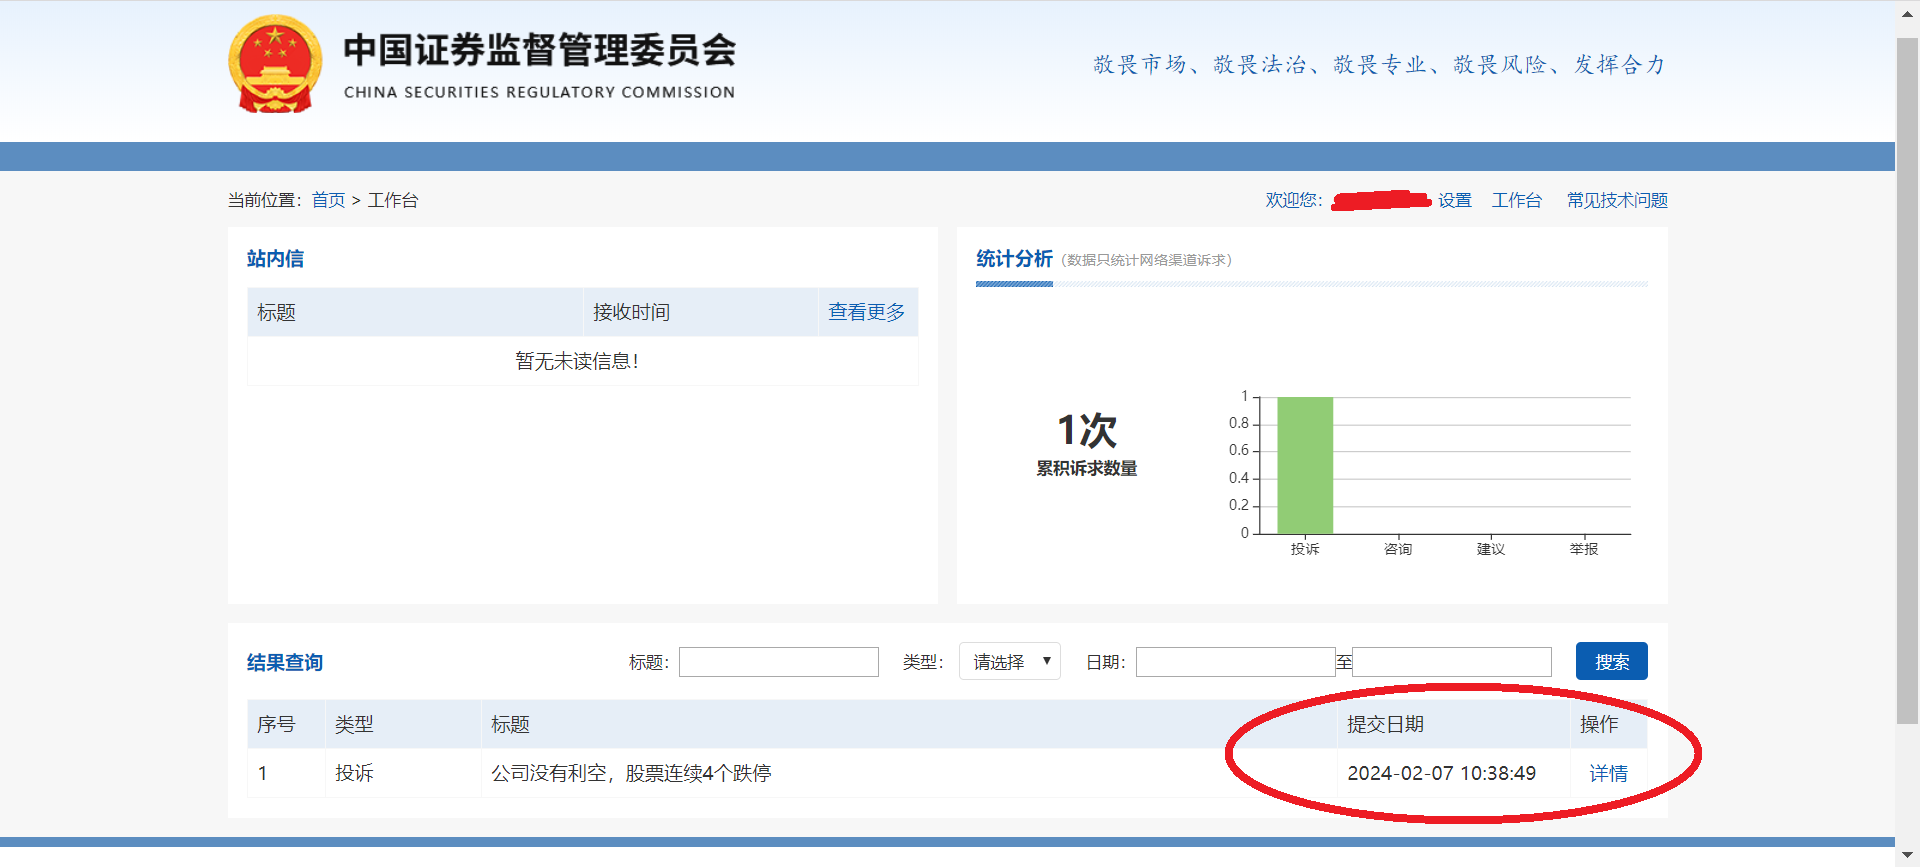Go to 首页 in breadcrumb
The width and height of the screenshot is (1920, 867).
[328, 200]
